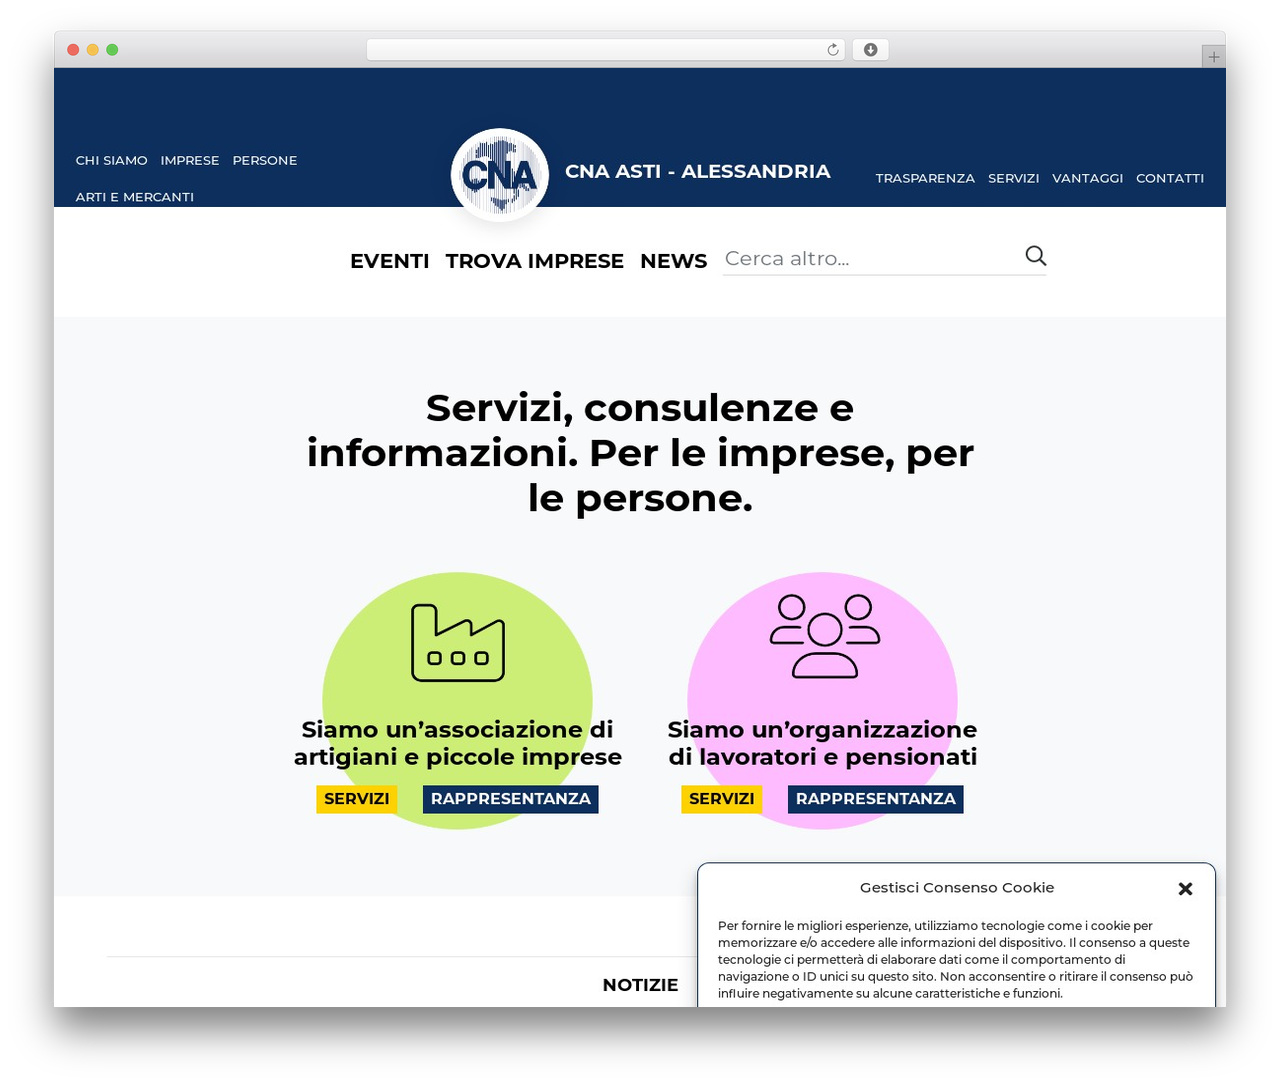Click the 'Gestisci Consenso Cookie' title
The width and height of the screenshot is (1280, 1084).
[x=957, y=887]
